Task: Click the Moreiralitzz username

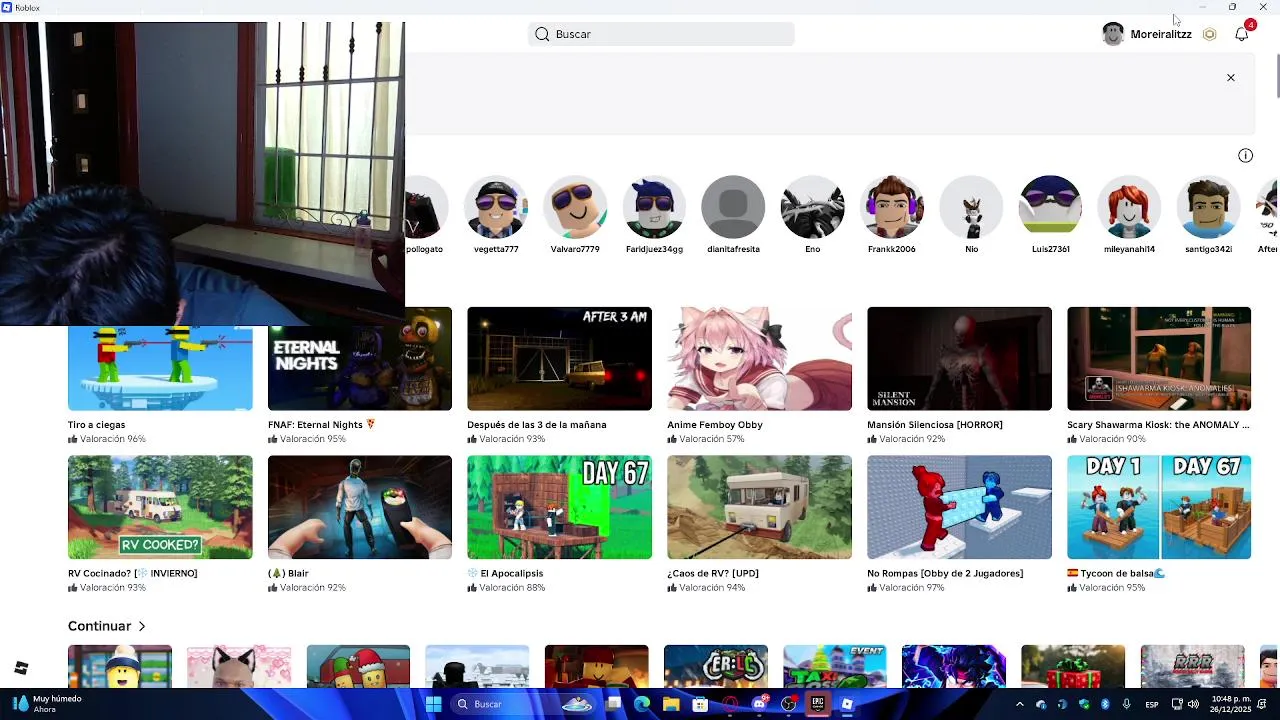Action: [1161, 34]
